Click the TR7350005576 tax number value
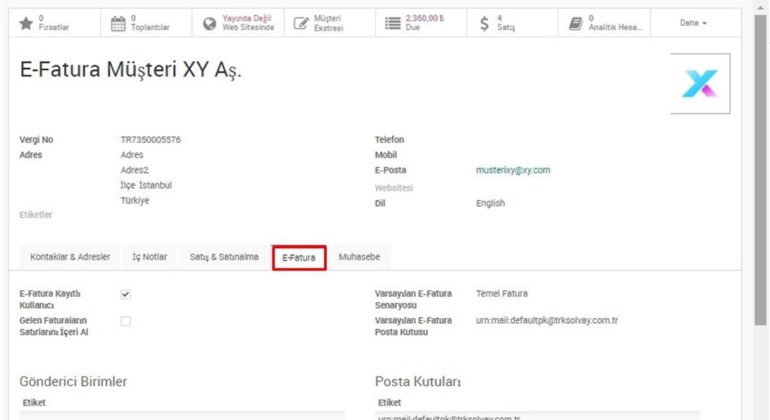This screenshot has height=420, width=770. pyautogui.click(x=150, y=140)
